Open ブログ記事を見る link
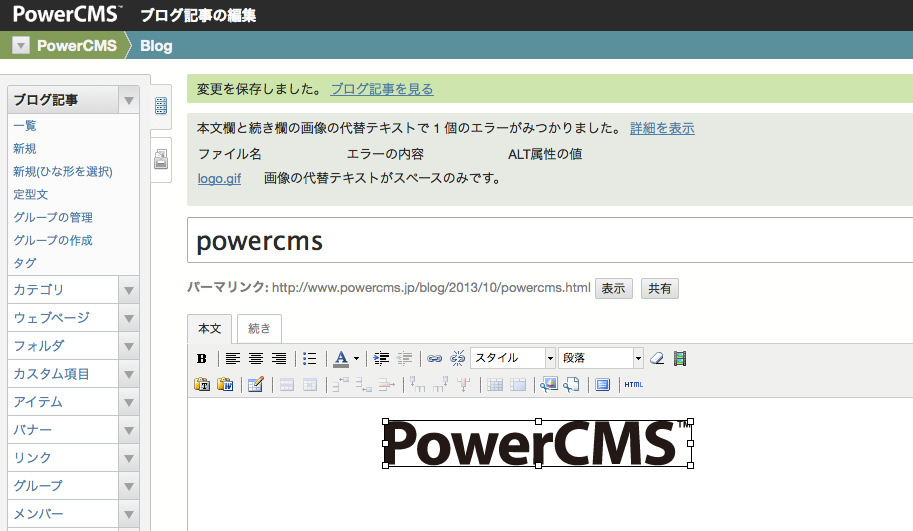Screen dimensions: 913x531 point(382,89)
